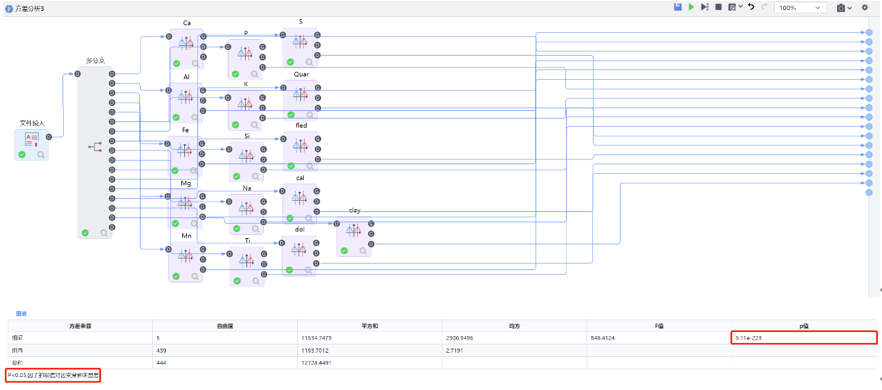Select the Ca analysis node
Viewport: 882px width, 390px height.
point(186,42)
